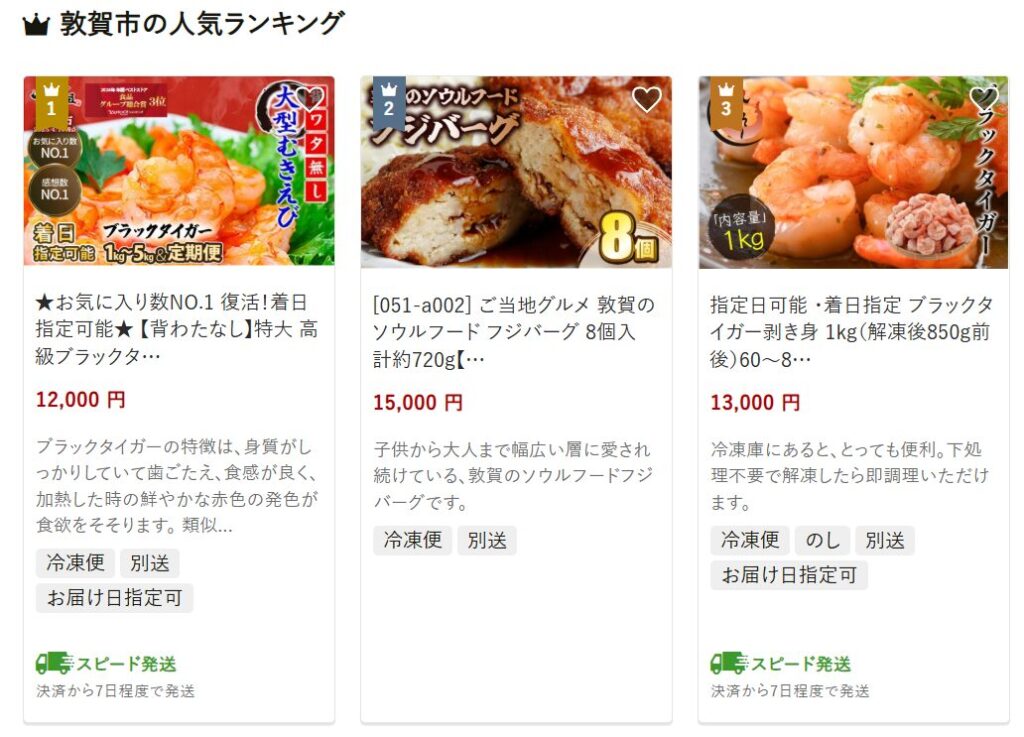The width and height of the screenshot is (1024, 737).
Task: Open ★お気に入り数NO.1 復活 product title
Action: click(177, 329)
